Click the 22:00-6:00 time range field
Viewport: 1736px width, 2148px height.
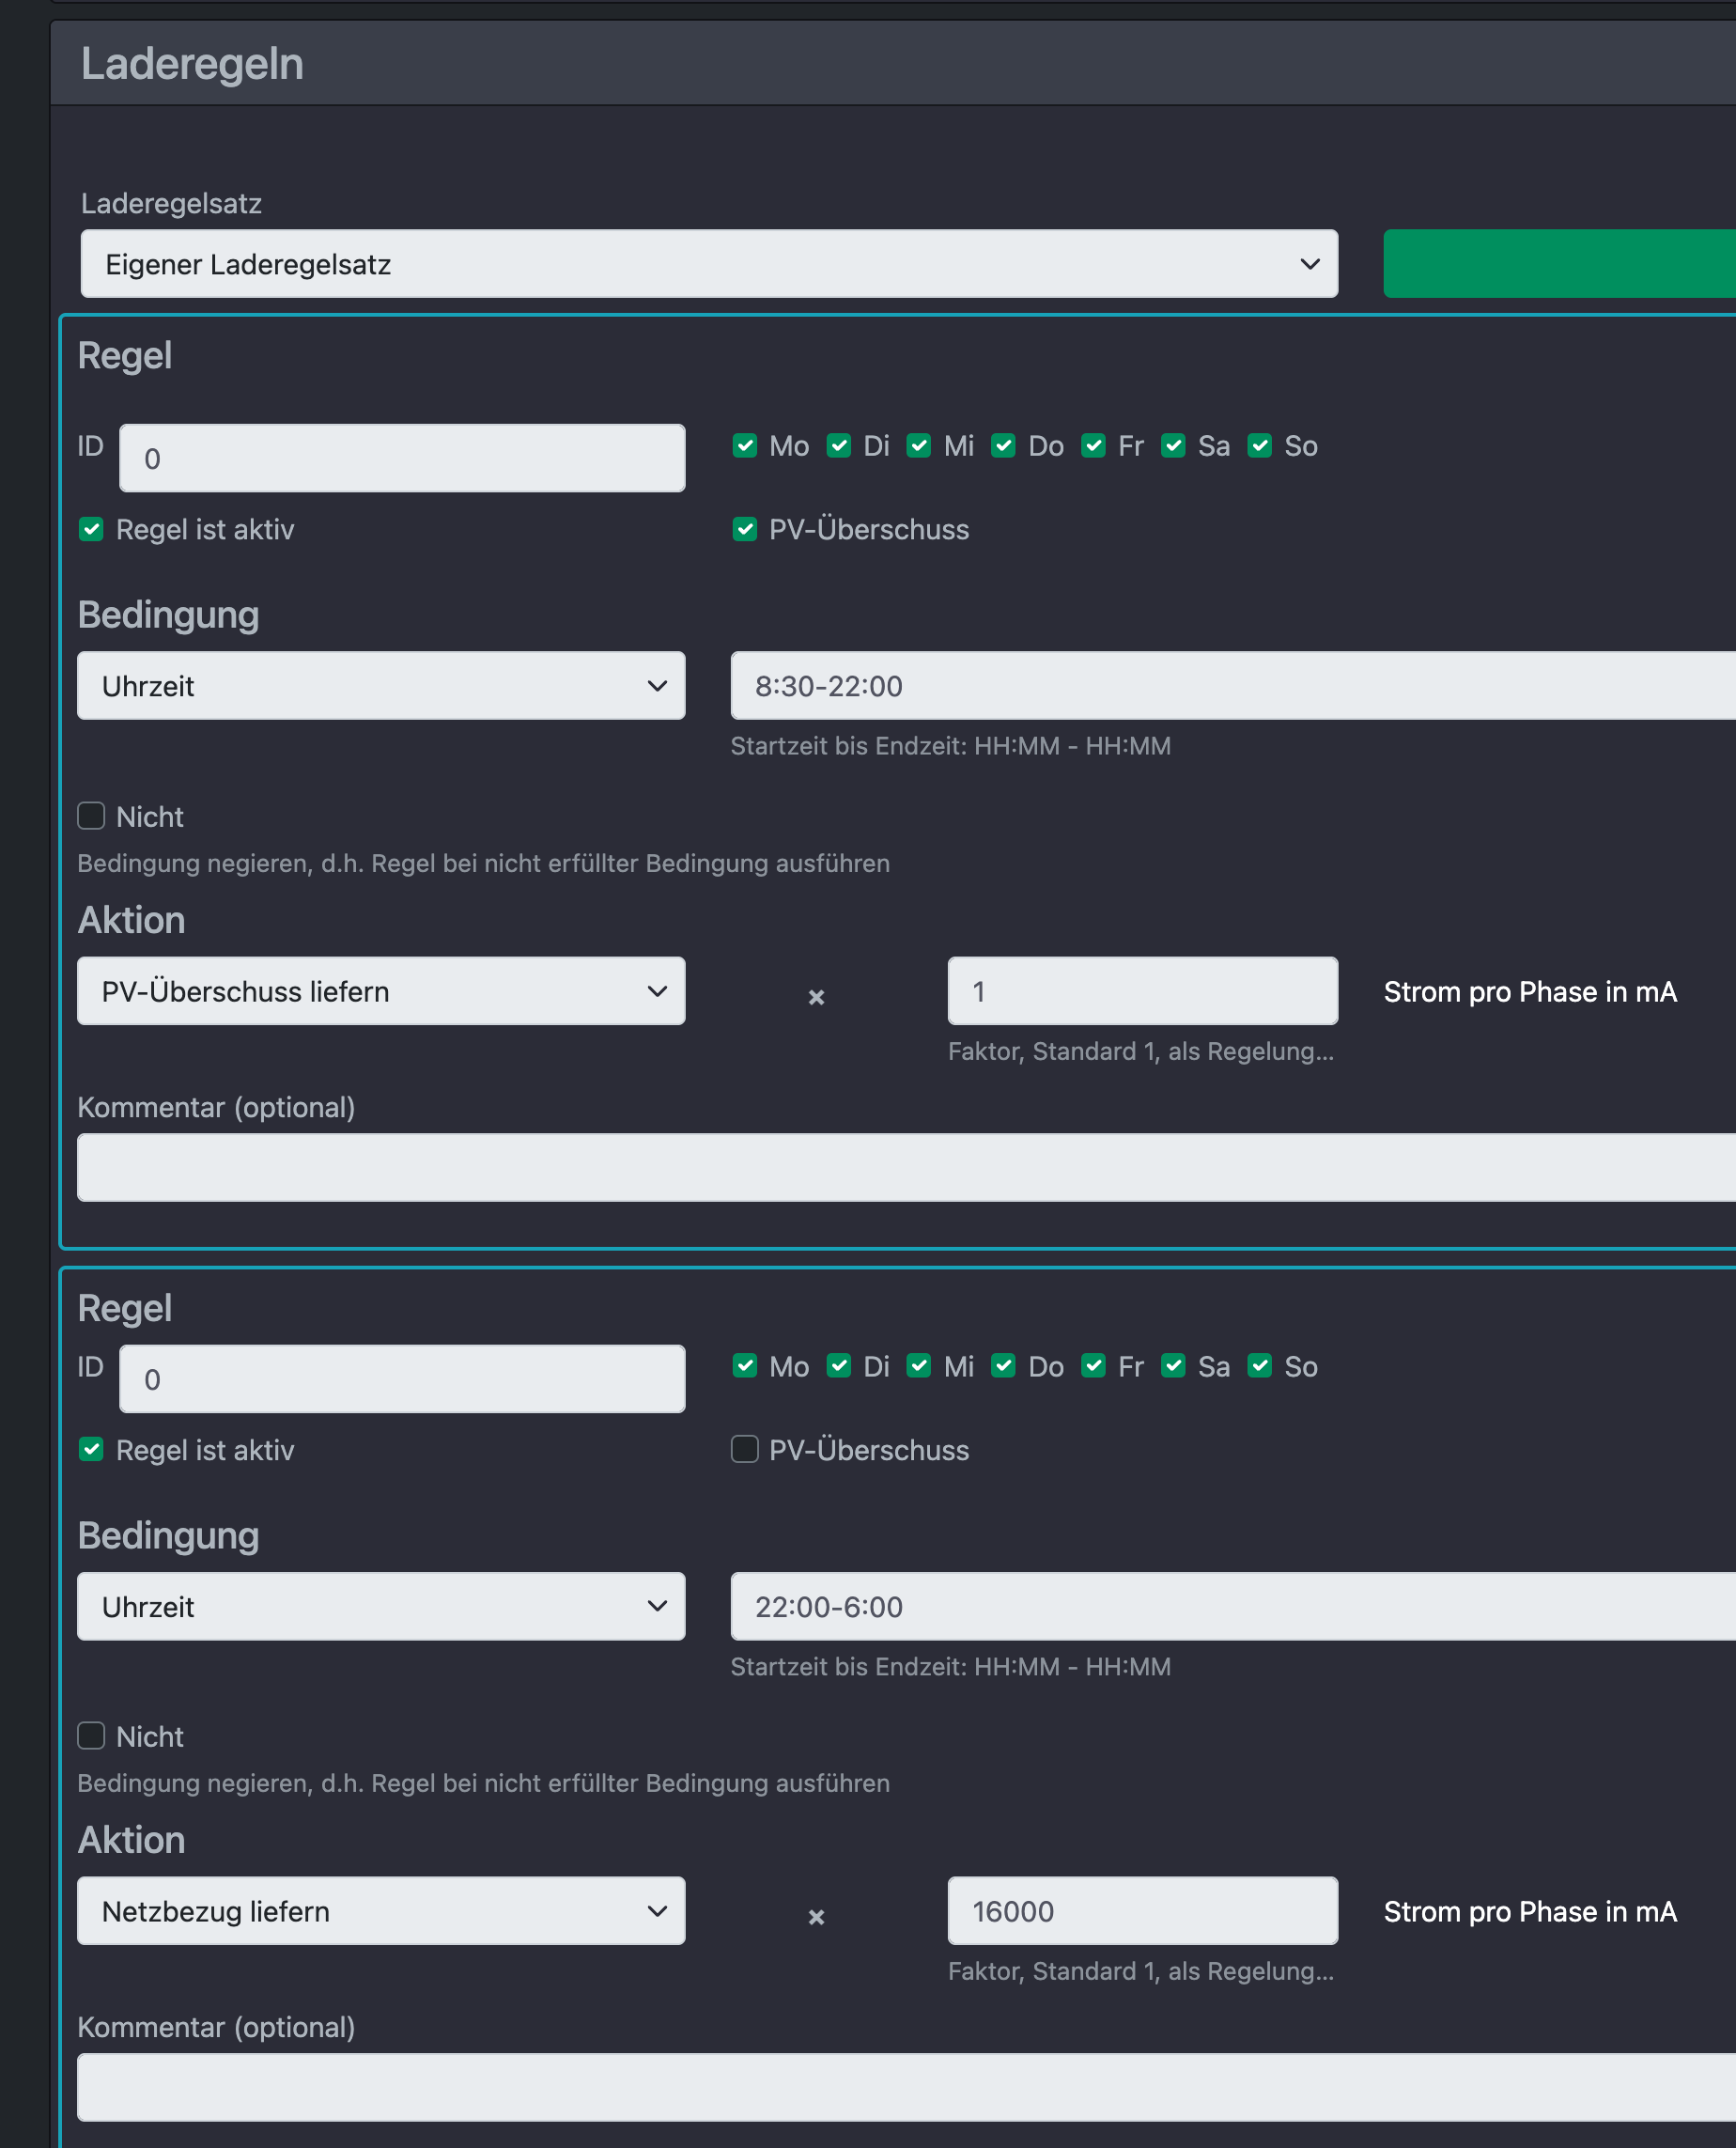[1232, 1606]
